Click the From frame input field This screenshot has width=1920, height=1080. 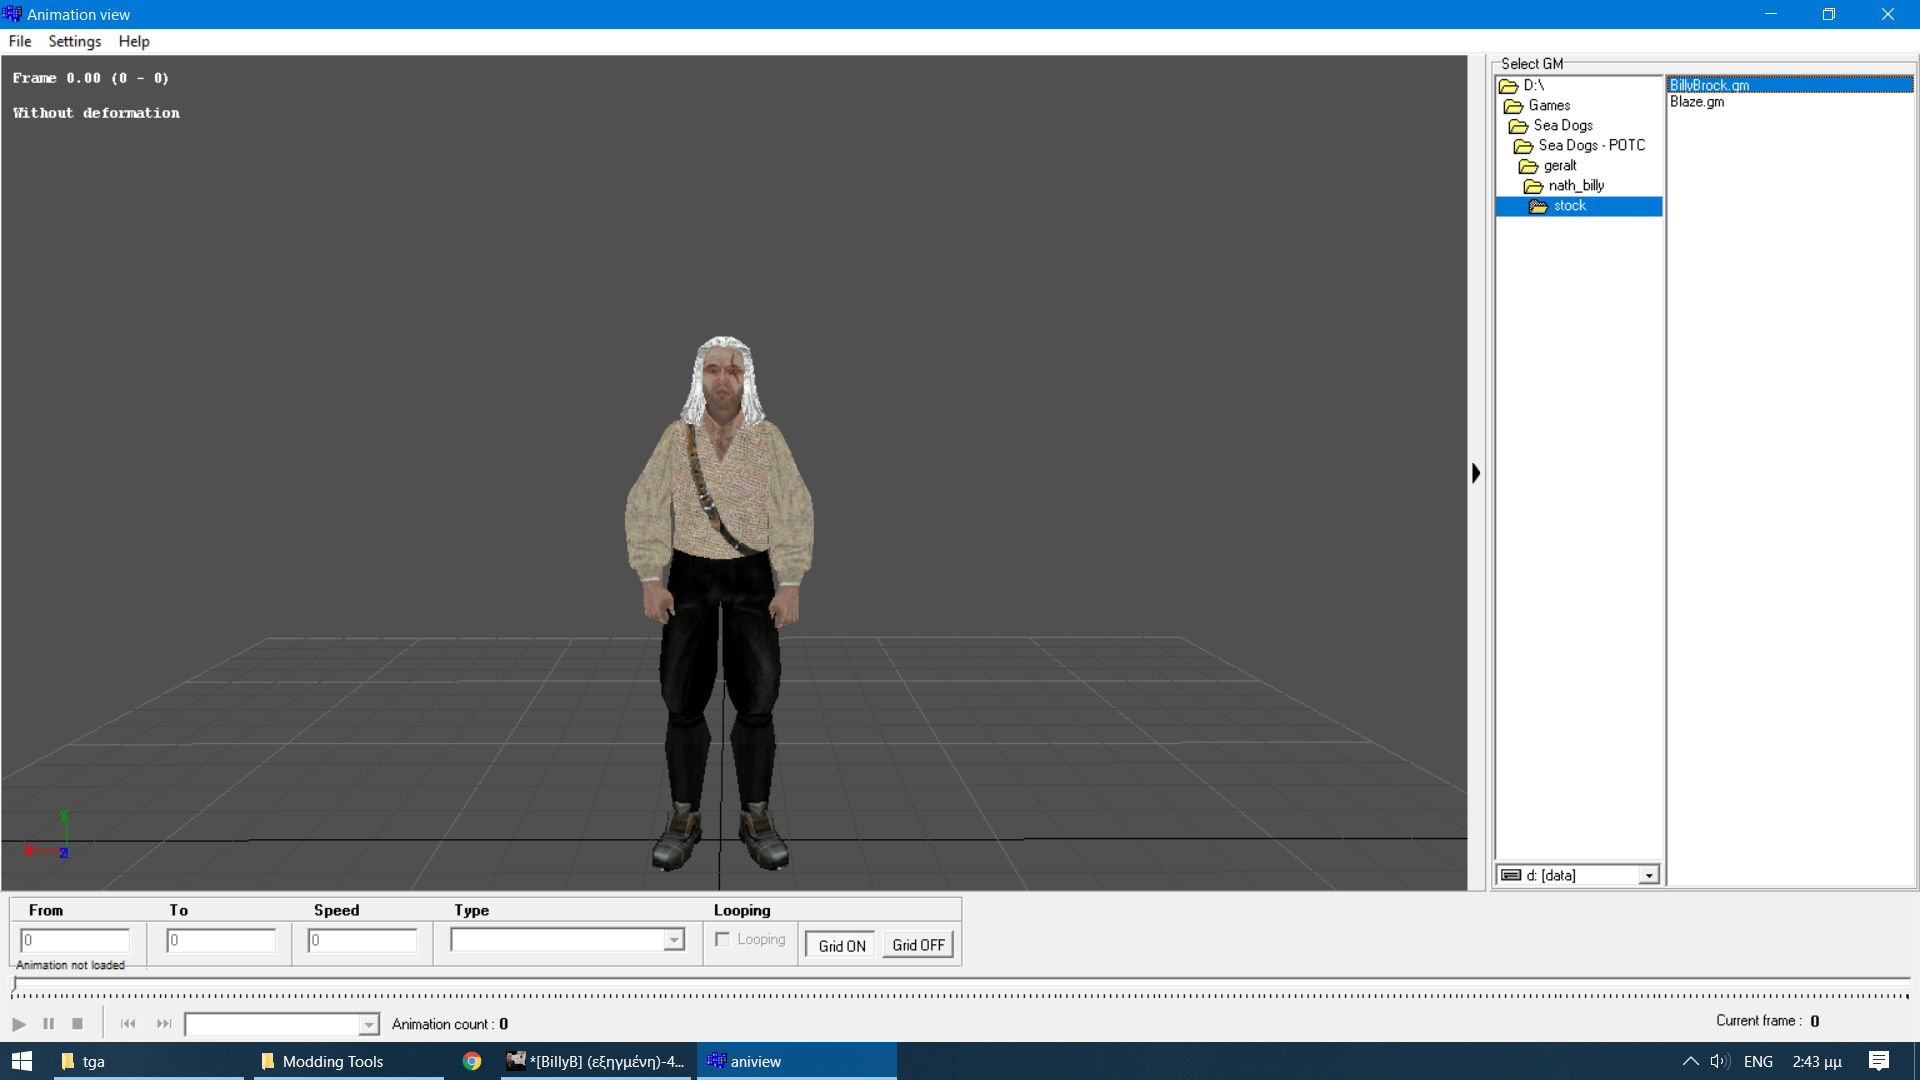(75, 940)
